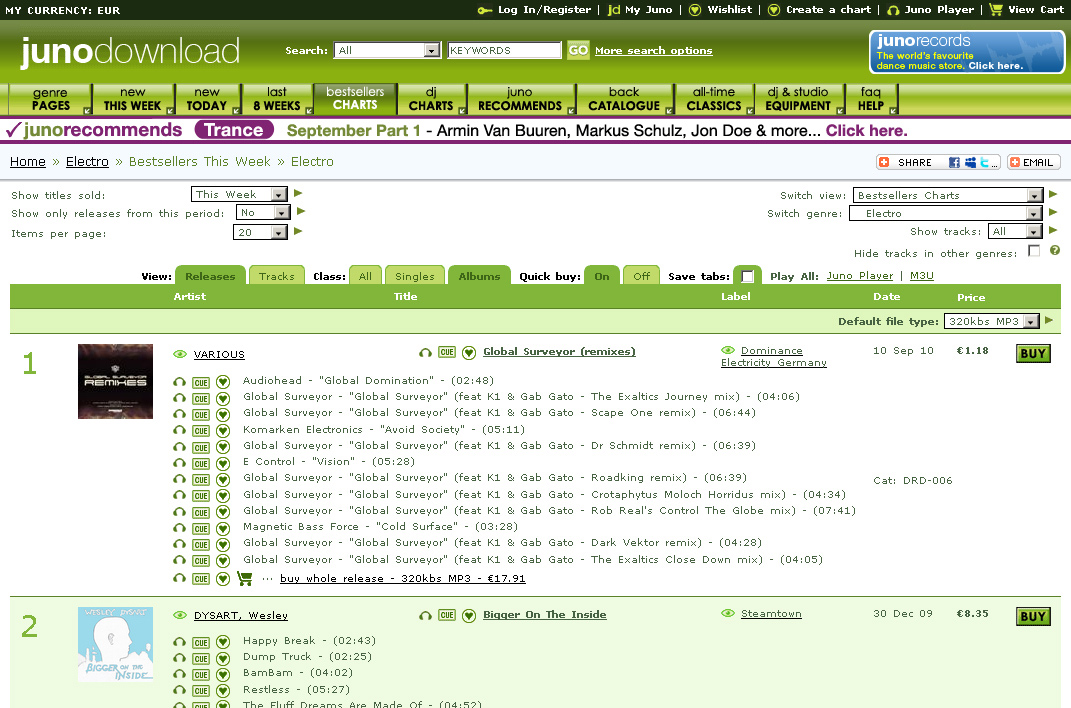Click the Share button
This screenshot has width=1071, height=708.
(x=939, y=162)
